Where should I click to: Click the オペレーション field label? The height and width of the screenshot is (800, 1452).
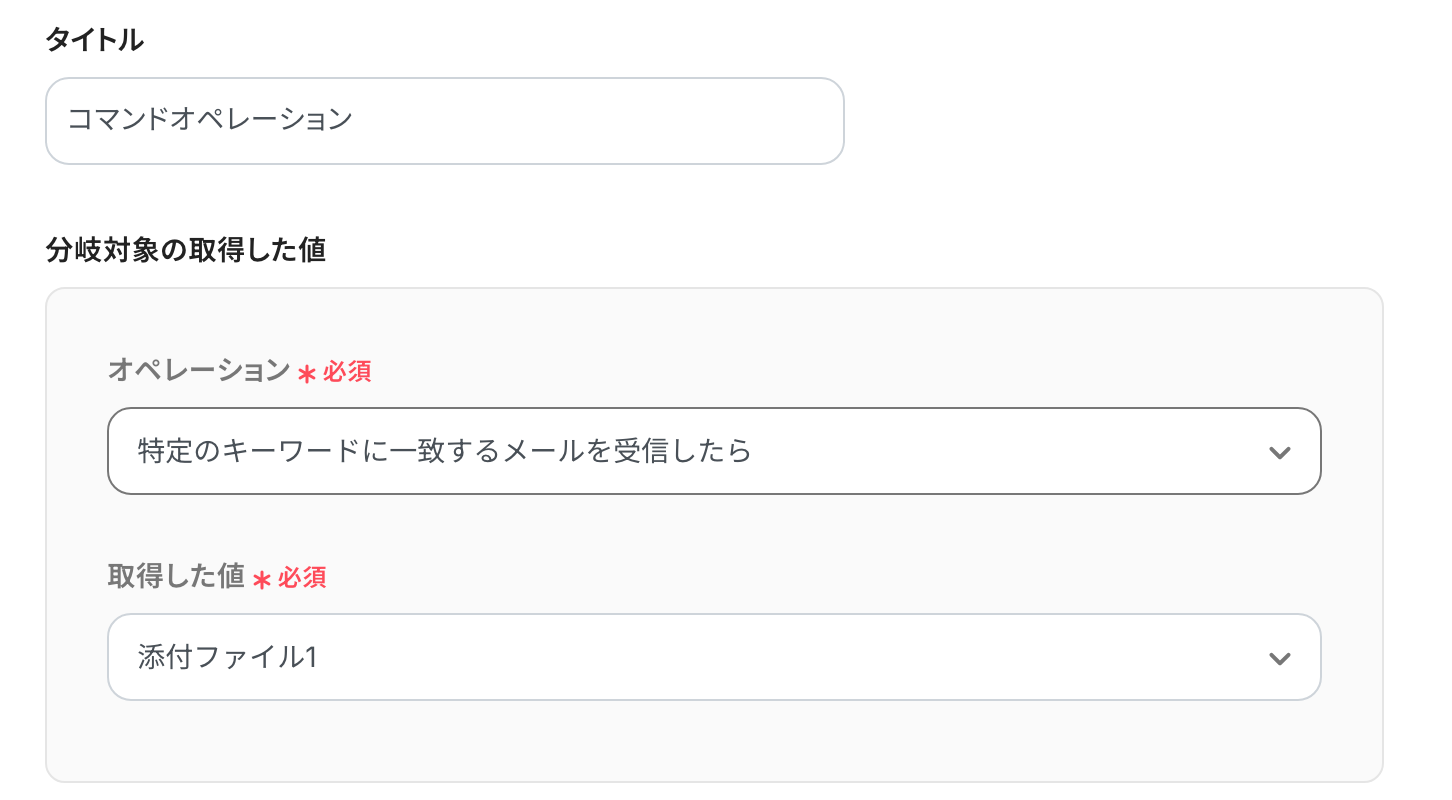[198, 371]
